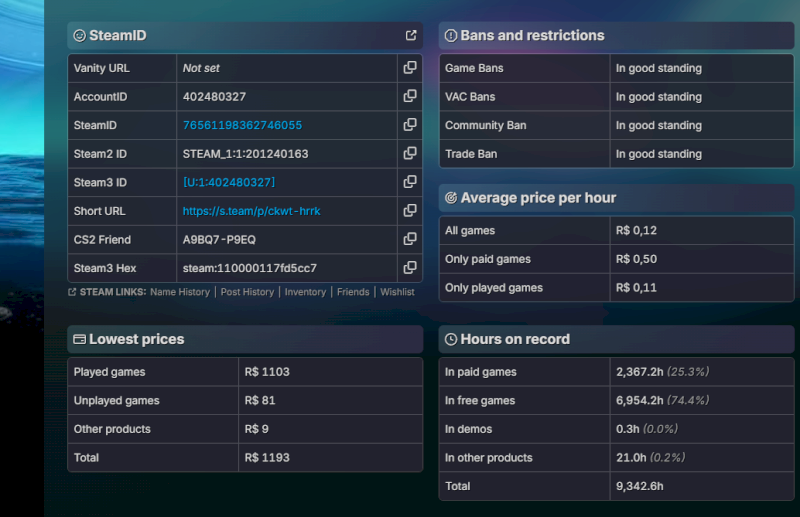Image resolution: width=800 pixels, height=517 pixels.
Task: Open the Name History link
Action: pos(180,292)
